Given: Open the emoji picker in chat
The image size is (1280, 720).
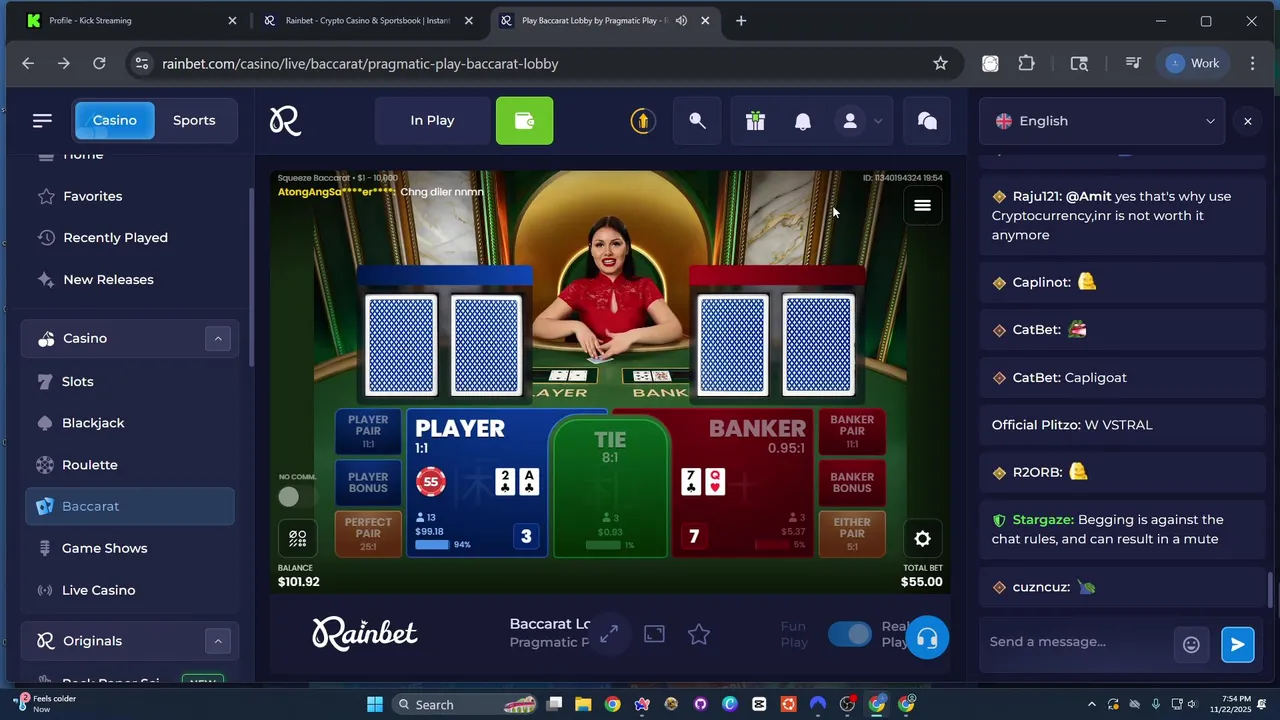Looking at the screenshot, I should click(x=1191, y=645).
